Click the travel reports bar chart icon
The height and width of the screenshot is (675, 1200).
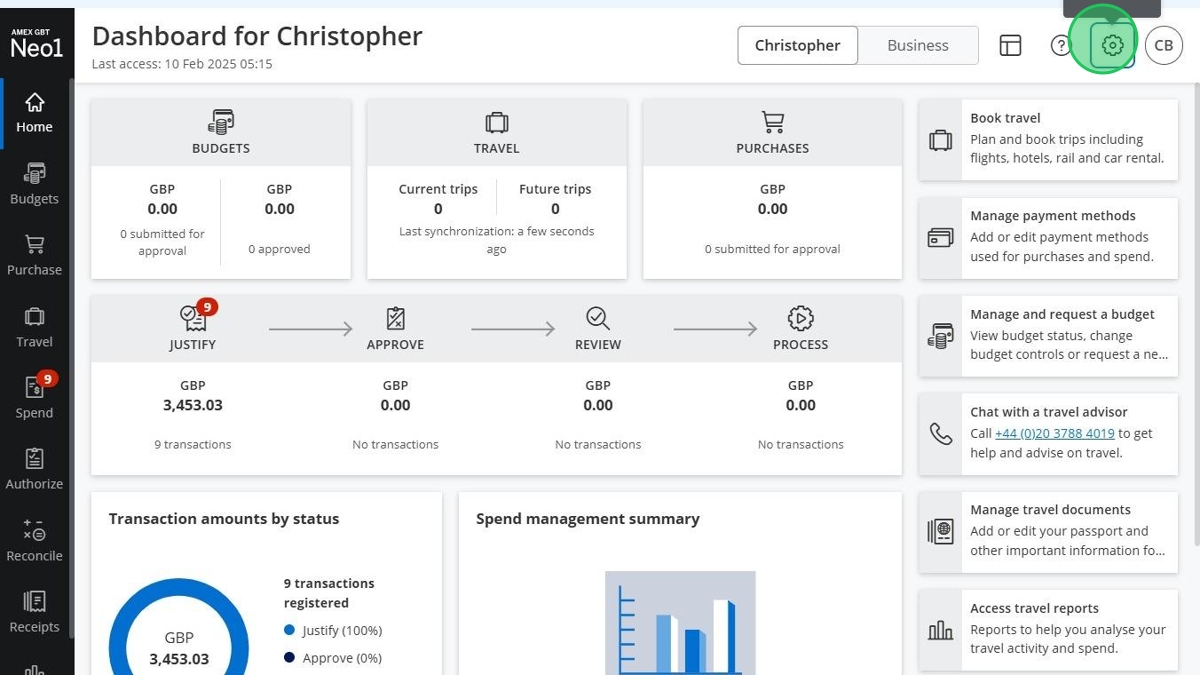point(940,630)
